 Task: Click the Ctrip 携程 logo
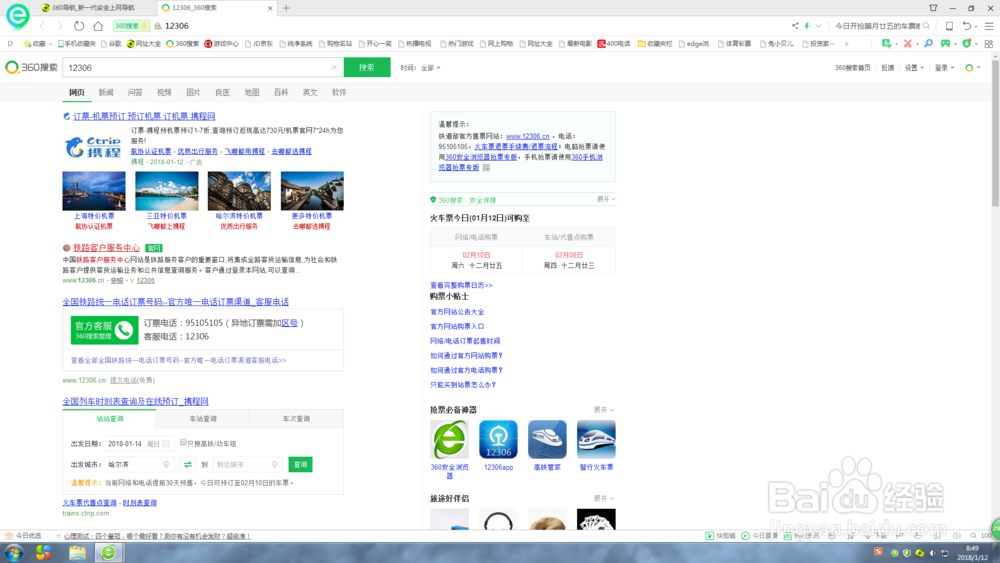point(93,147)
